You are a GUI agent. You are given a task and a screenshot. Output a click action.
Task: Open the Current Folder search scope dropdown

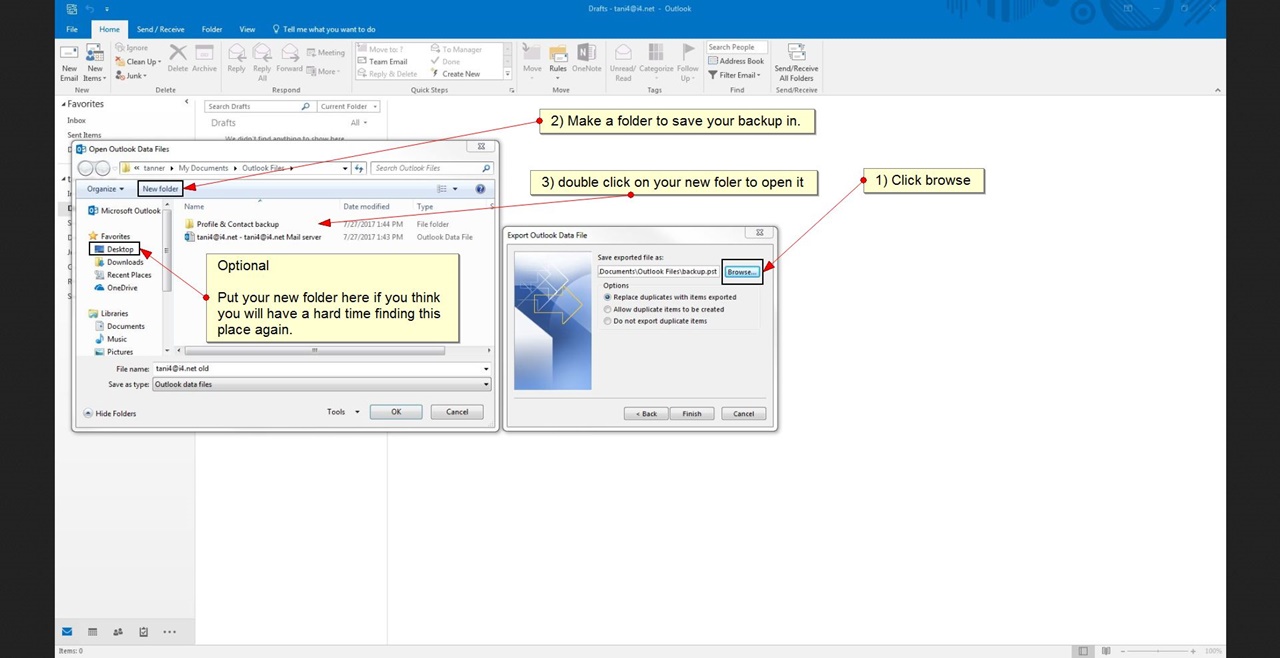pyautogui.click(x=348, y=106)
